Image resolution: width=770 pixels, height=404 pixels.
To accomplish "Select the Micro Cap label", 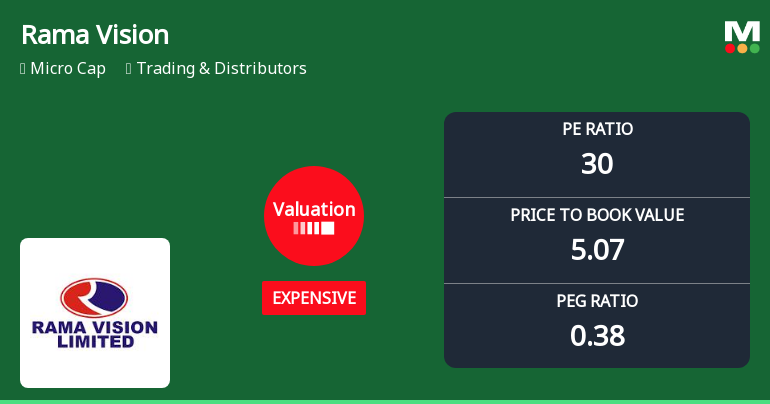I will click(x=68, y=69).
